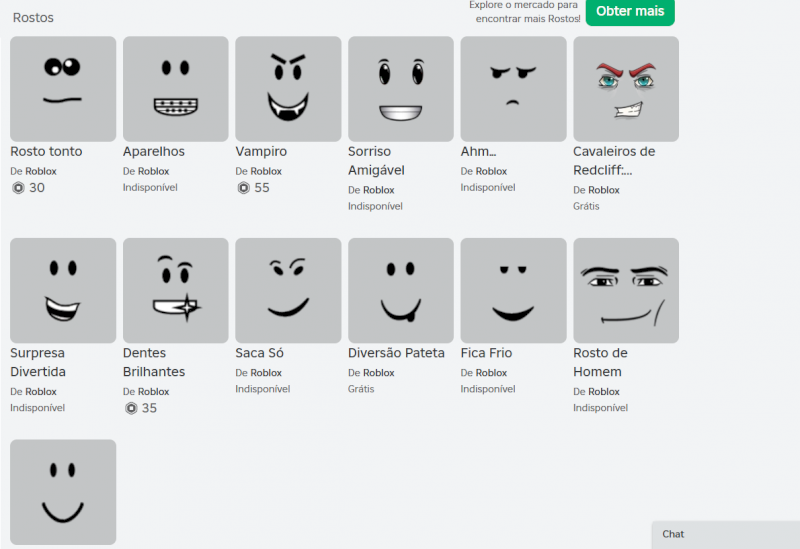Click the Robux icon beside price 35
The width and height of the screenshot is (800, 549).
[131, 409]
